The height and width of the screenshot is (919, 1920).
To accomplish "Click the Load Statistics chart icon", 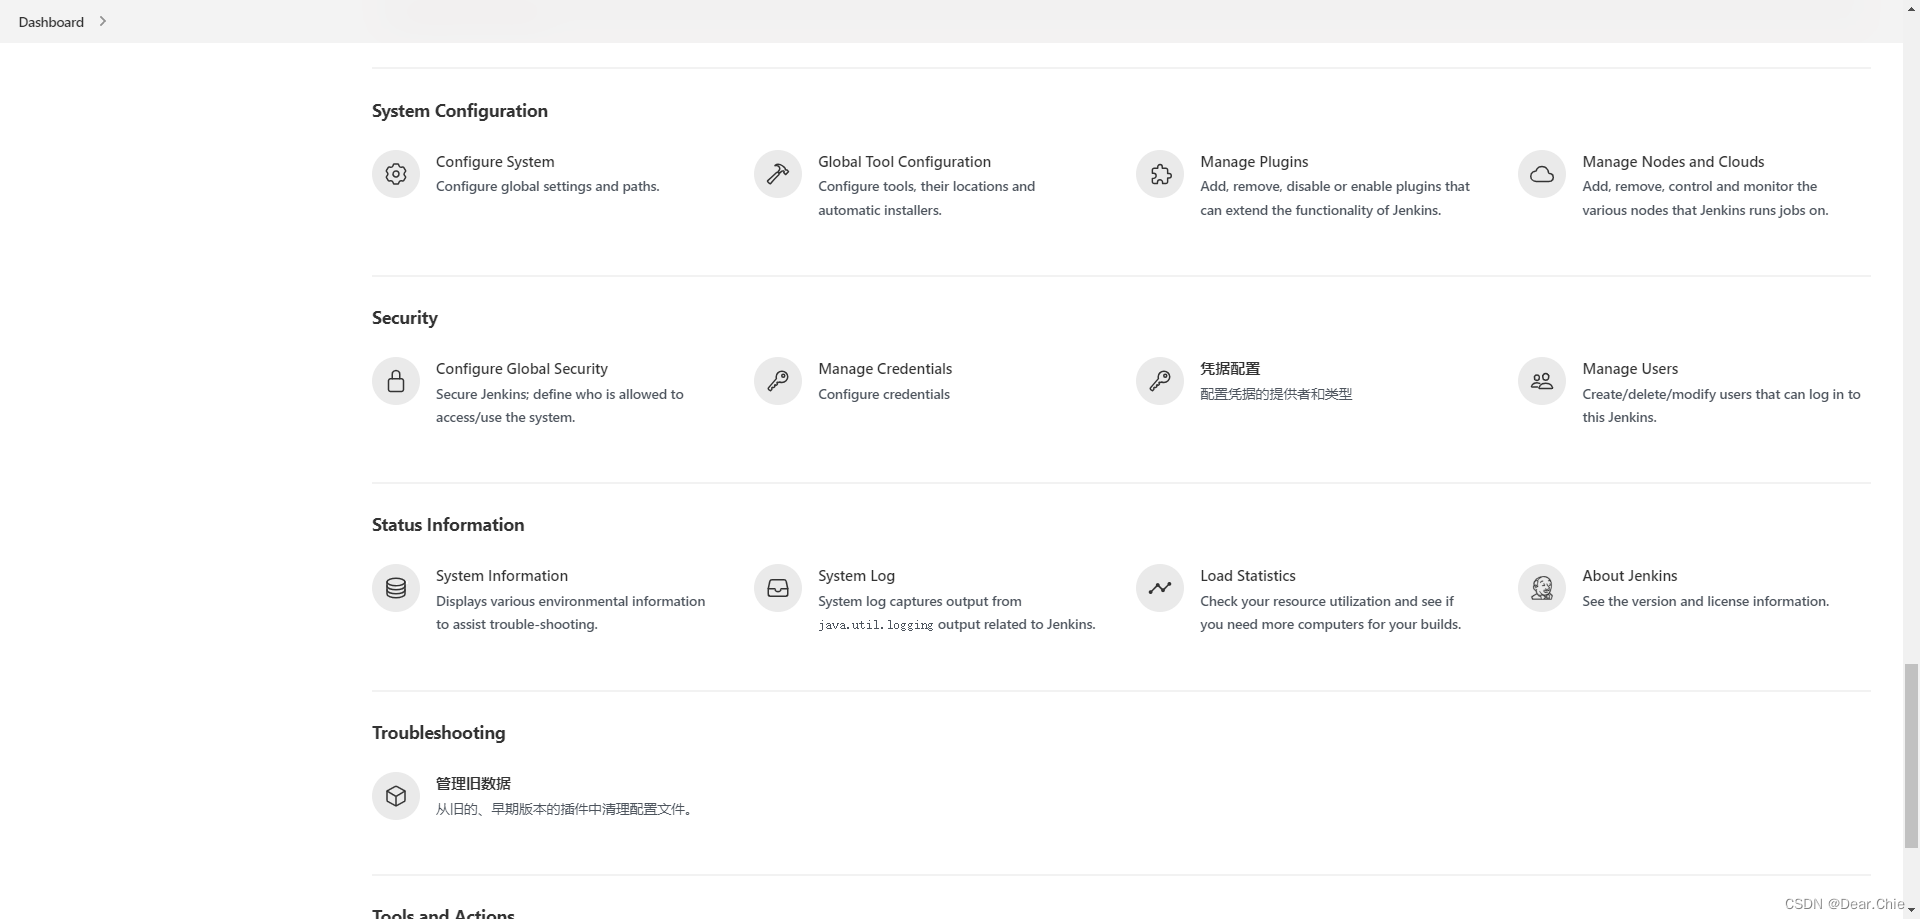I will coord(1160,588).
